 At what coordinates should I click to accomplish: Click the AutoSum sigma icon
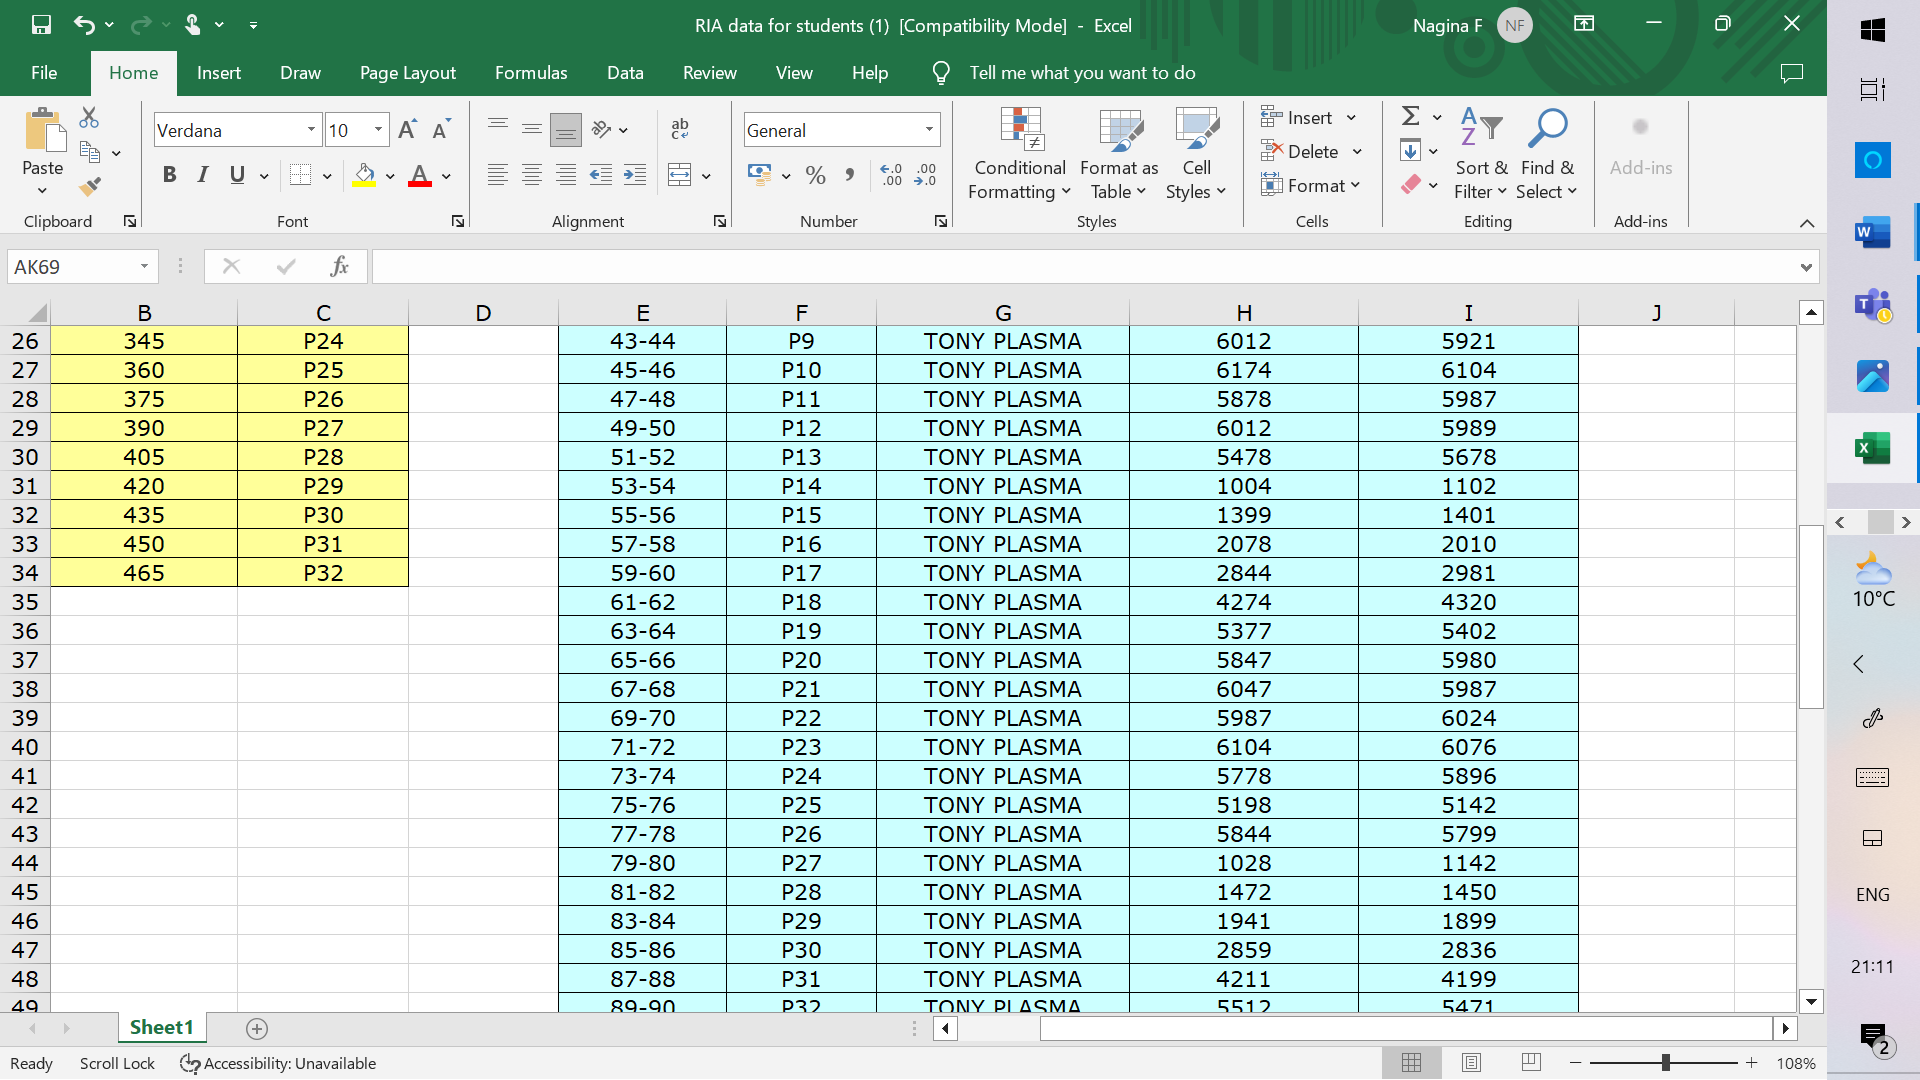click(x=1410, y=117)
